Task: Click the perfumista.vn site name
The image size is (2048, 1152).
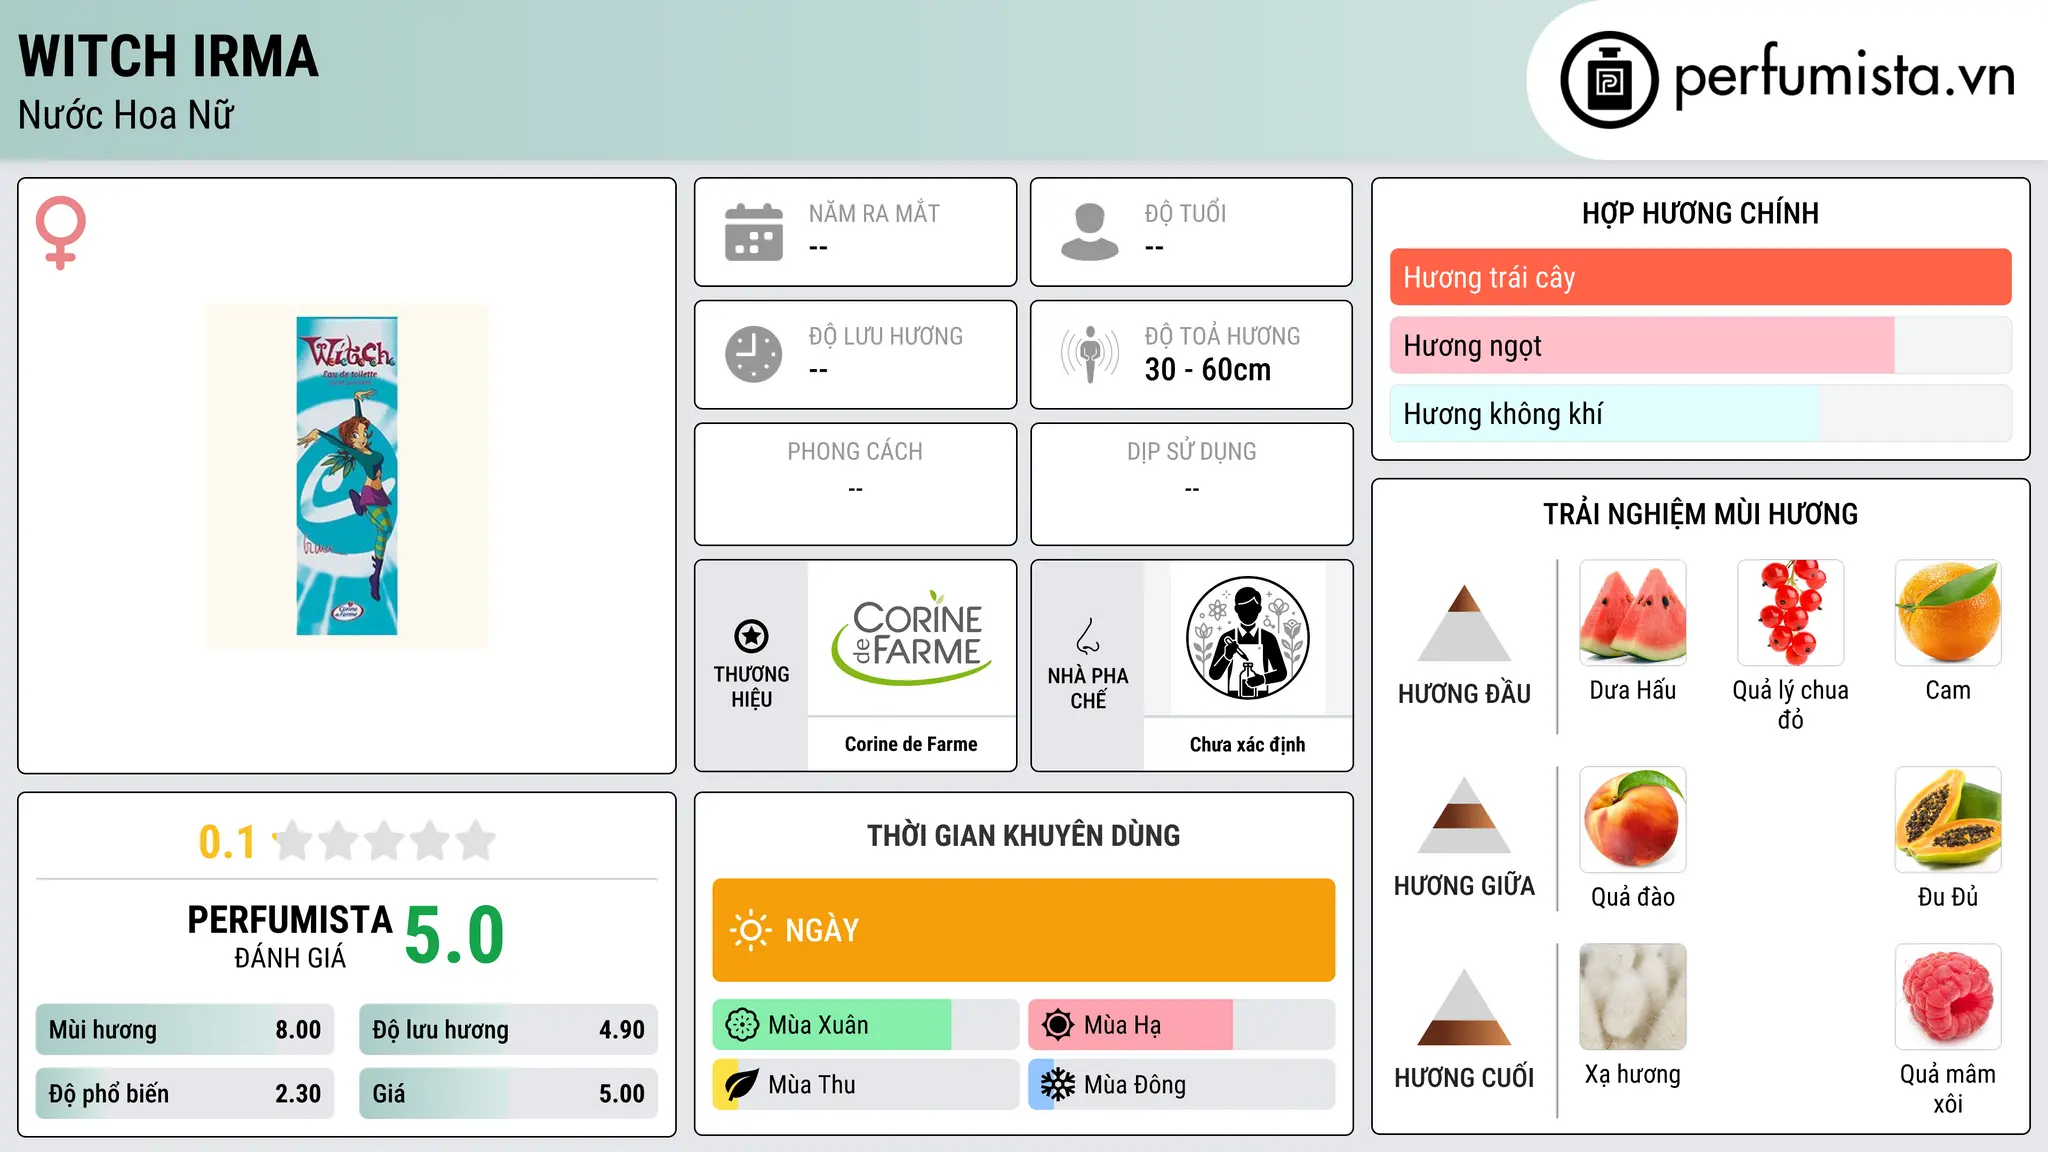Action: tap(1844, 76)
